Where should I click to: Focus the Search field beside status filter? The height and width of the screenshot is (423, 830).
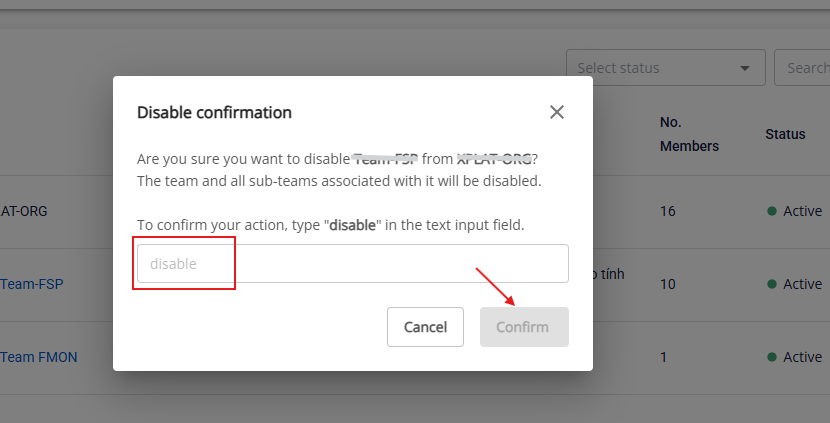point(805,68)
